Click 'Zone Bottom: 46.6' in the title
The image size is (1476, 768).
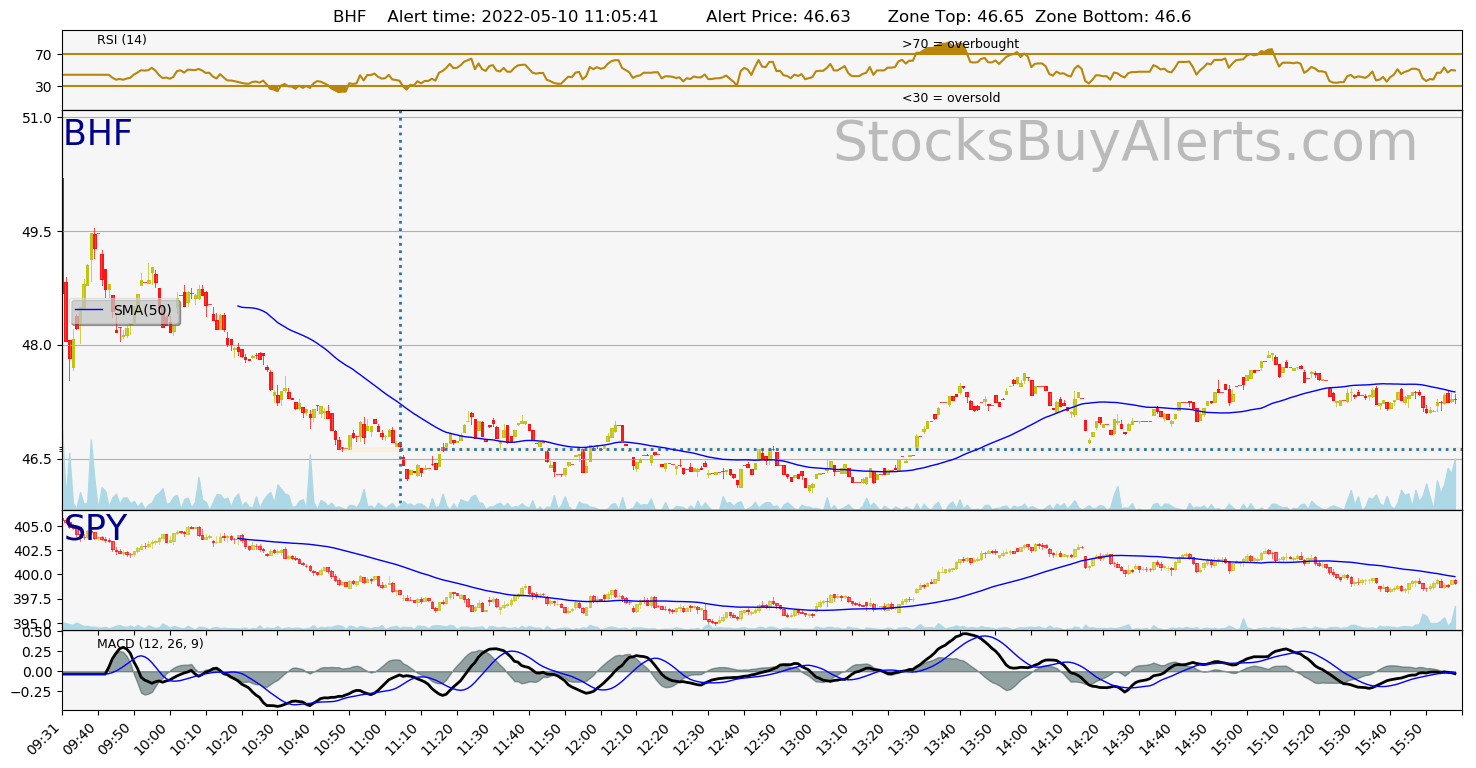tap(1113, 17)
